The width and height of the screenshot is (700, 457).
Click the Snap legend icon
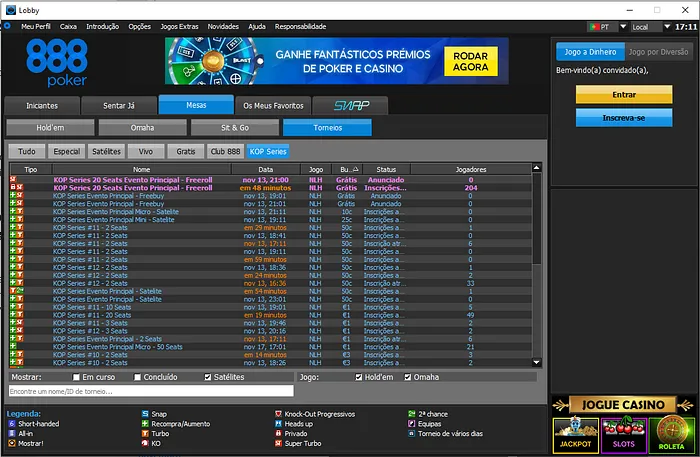tap(145, 414)
